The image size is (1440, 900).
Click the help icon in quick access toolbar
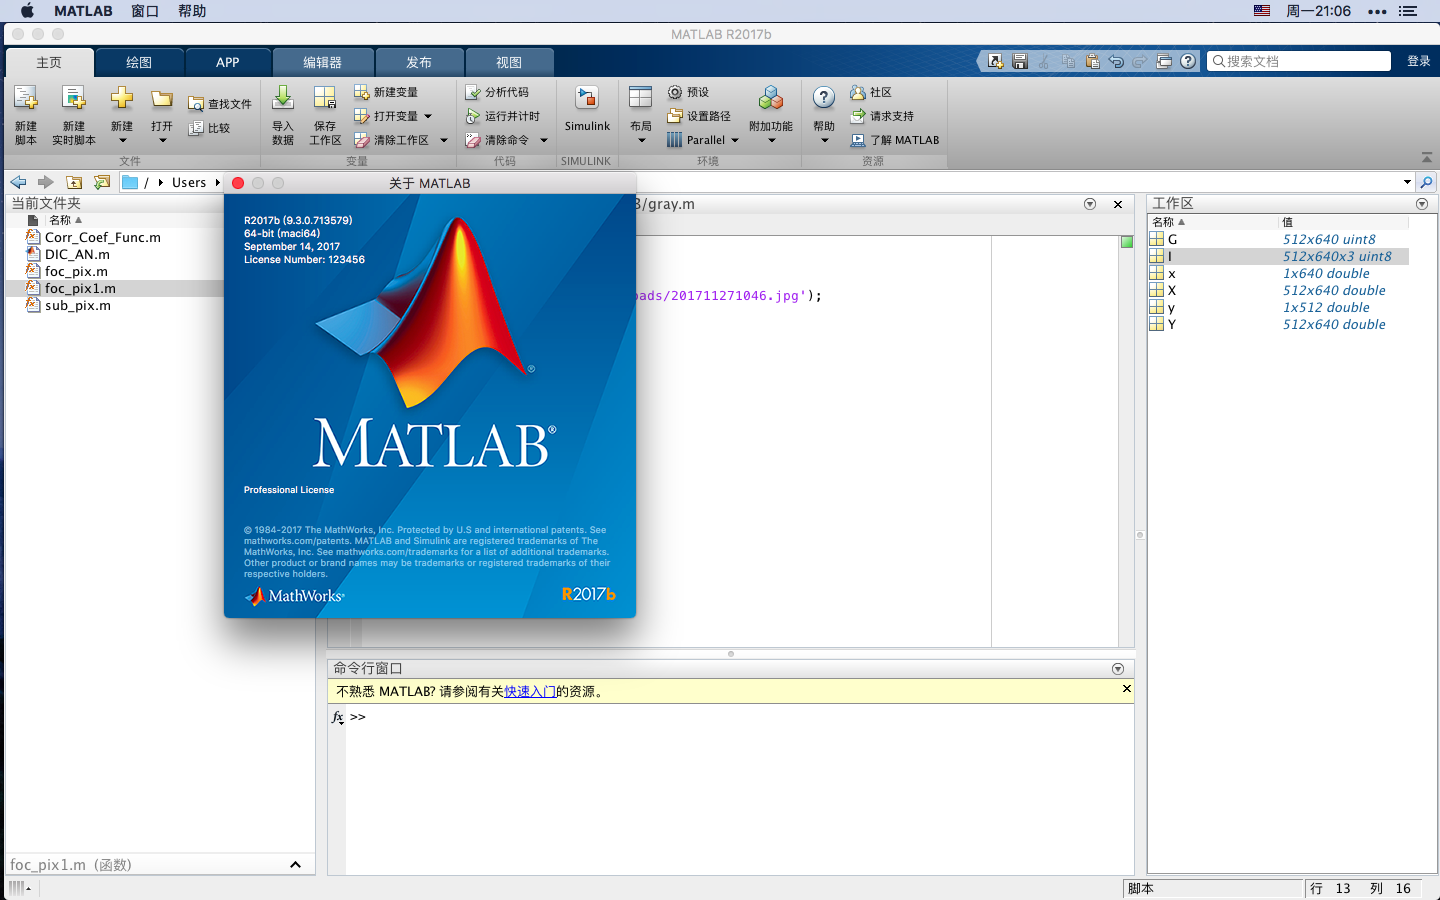tap(1188, 61)
